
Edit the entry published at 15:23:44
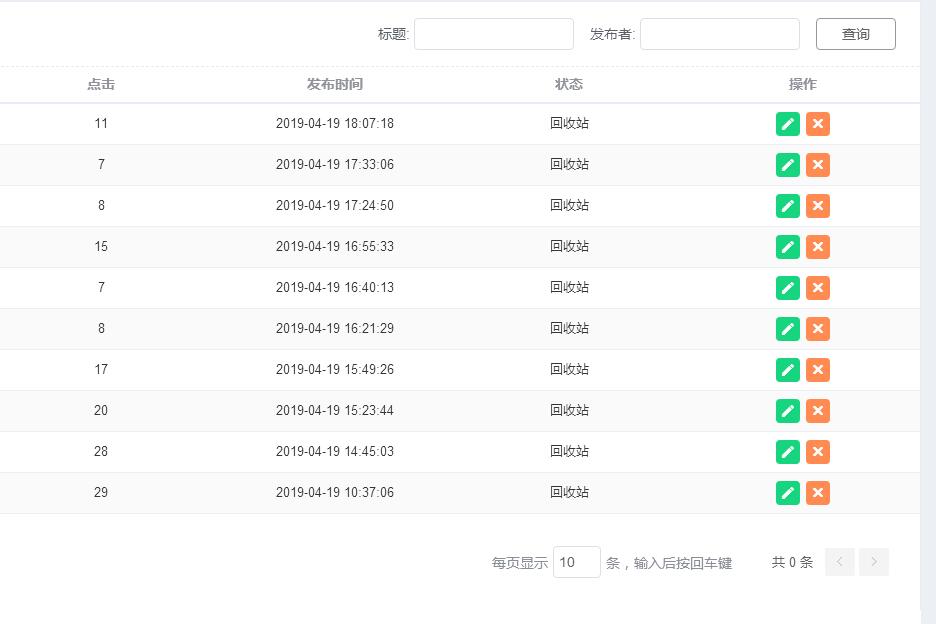click(788, 411)
